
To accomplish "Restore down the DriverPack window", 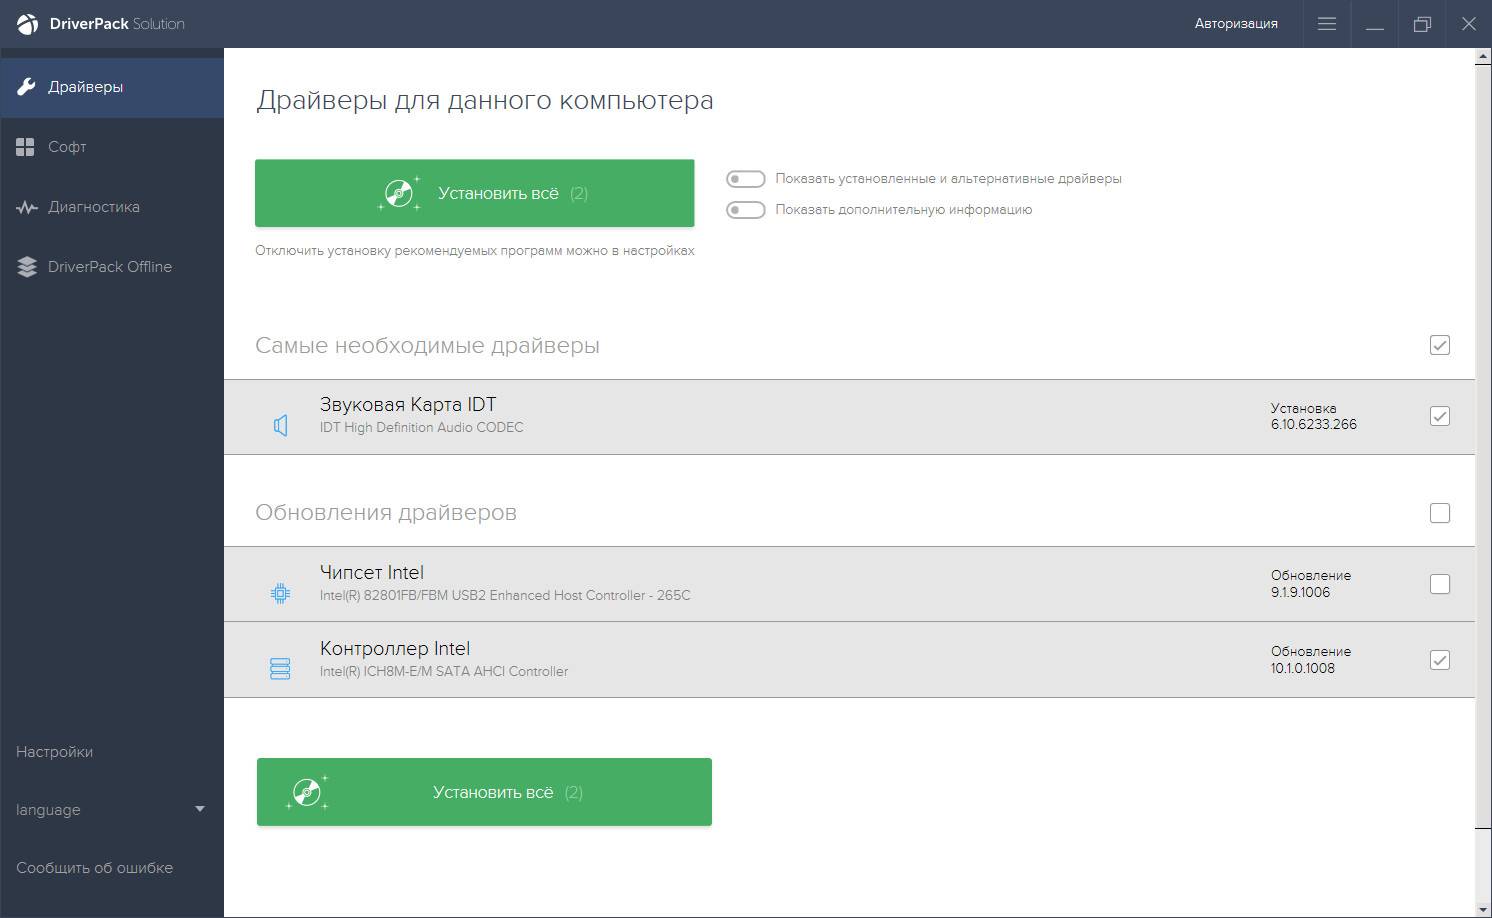I will pyautogui.click(x=1422, y=24).
